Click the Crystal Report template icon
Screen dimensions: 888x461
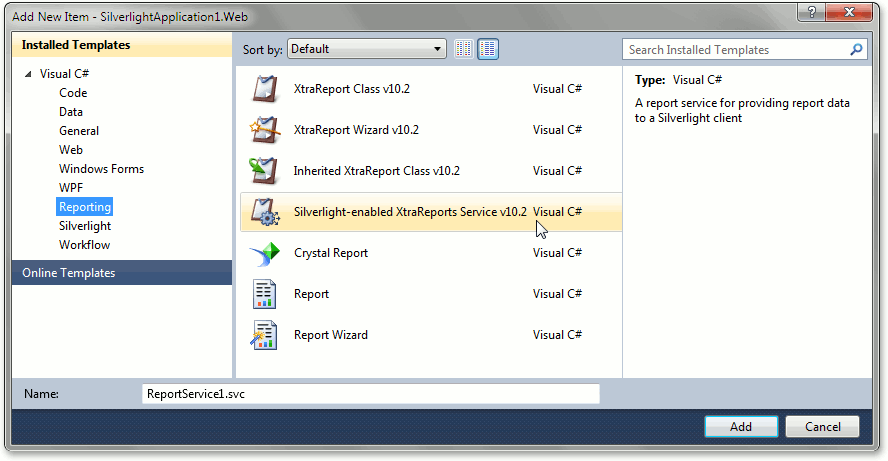click(x=264, y=253)
